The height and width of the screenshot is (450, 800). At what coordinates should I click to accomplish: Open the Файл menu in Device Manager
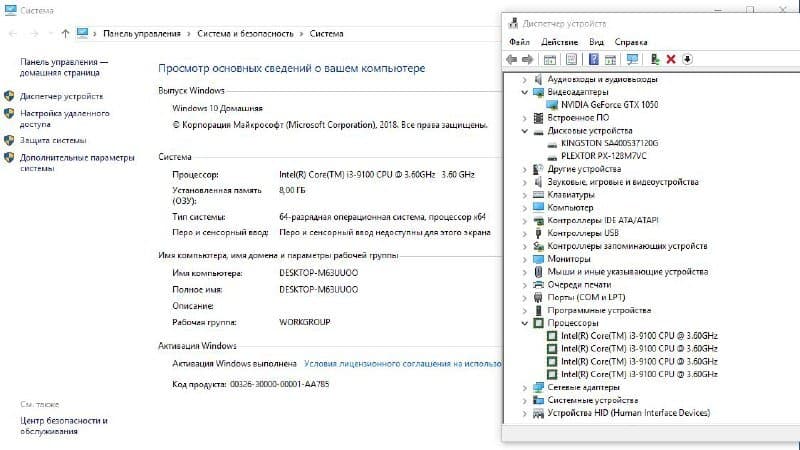click(519, 43)
